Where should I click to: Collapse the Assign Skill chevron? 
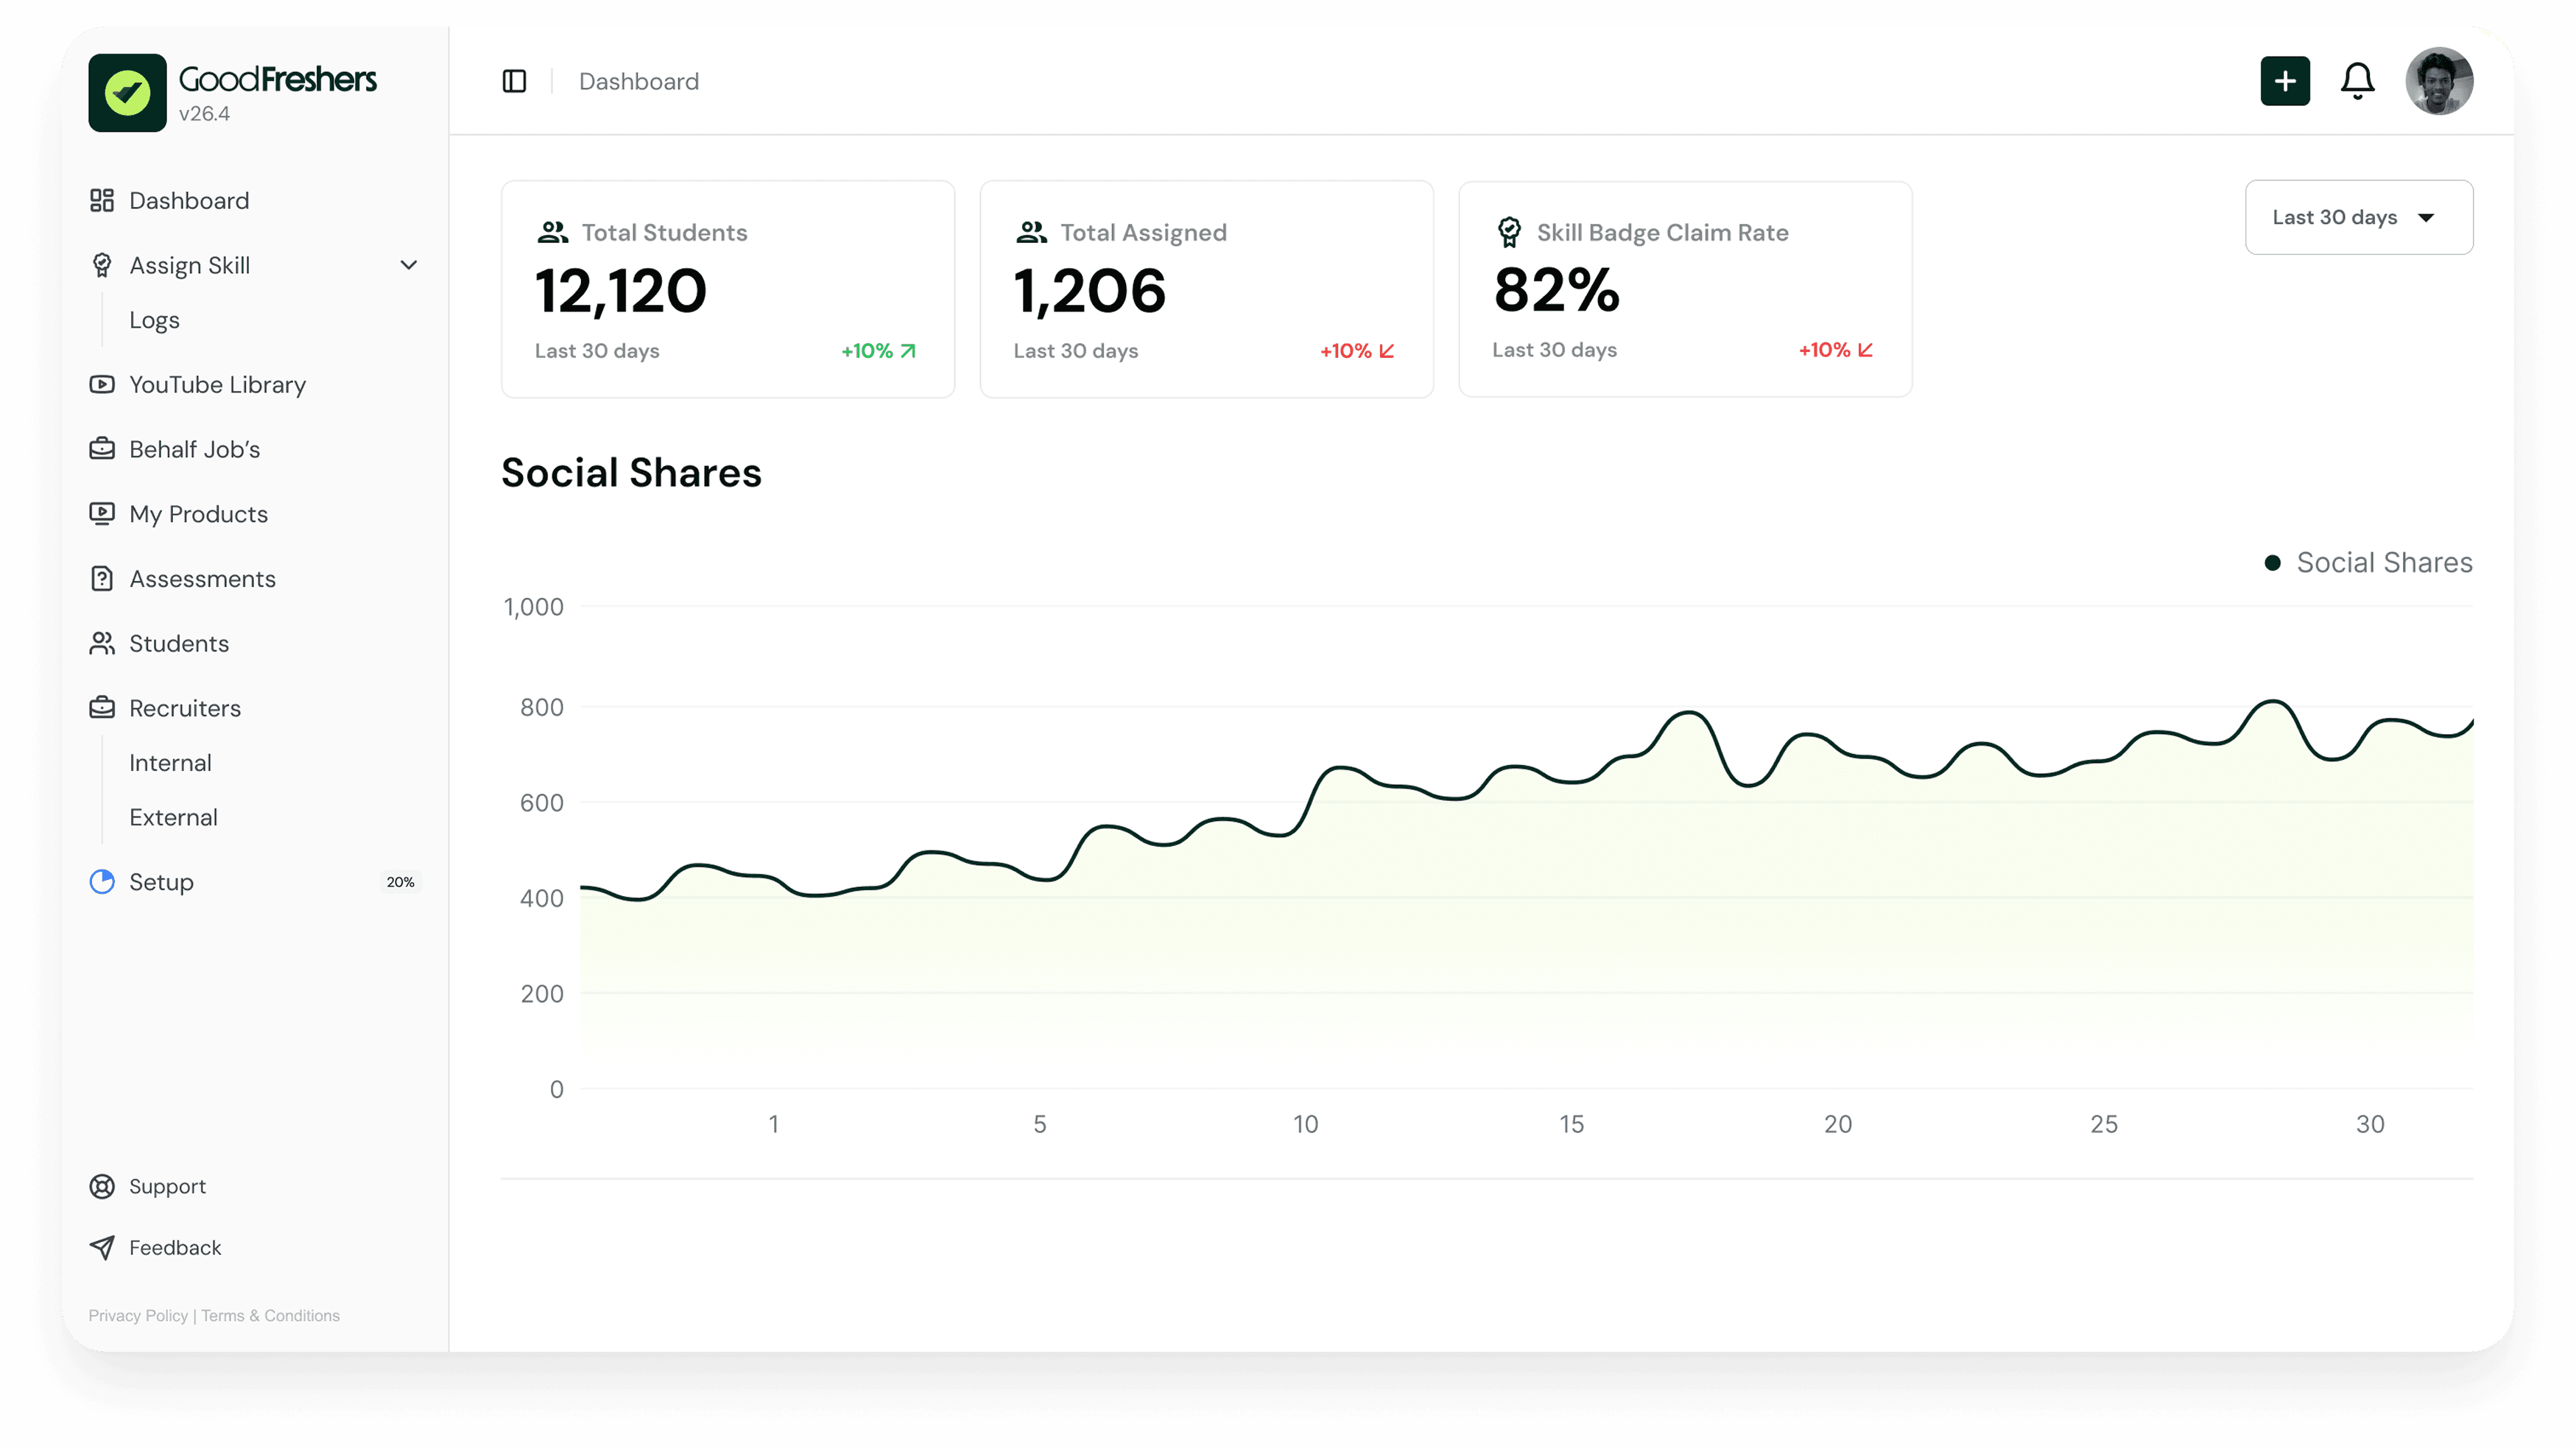click(x=408, y=265)
